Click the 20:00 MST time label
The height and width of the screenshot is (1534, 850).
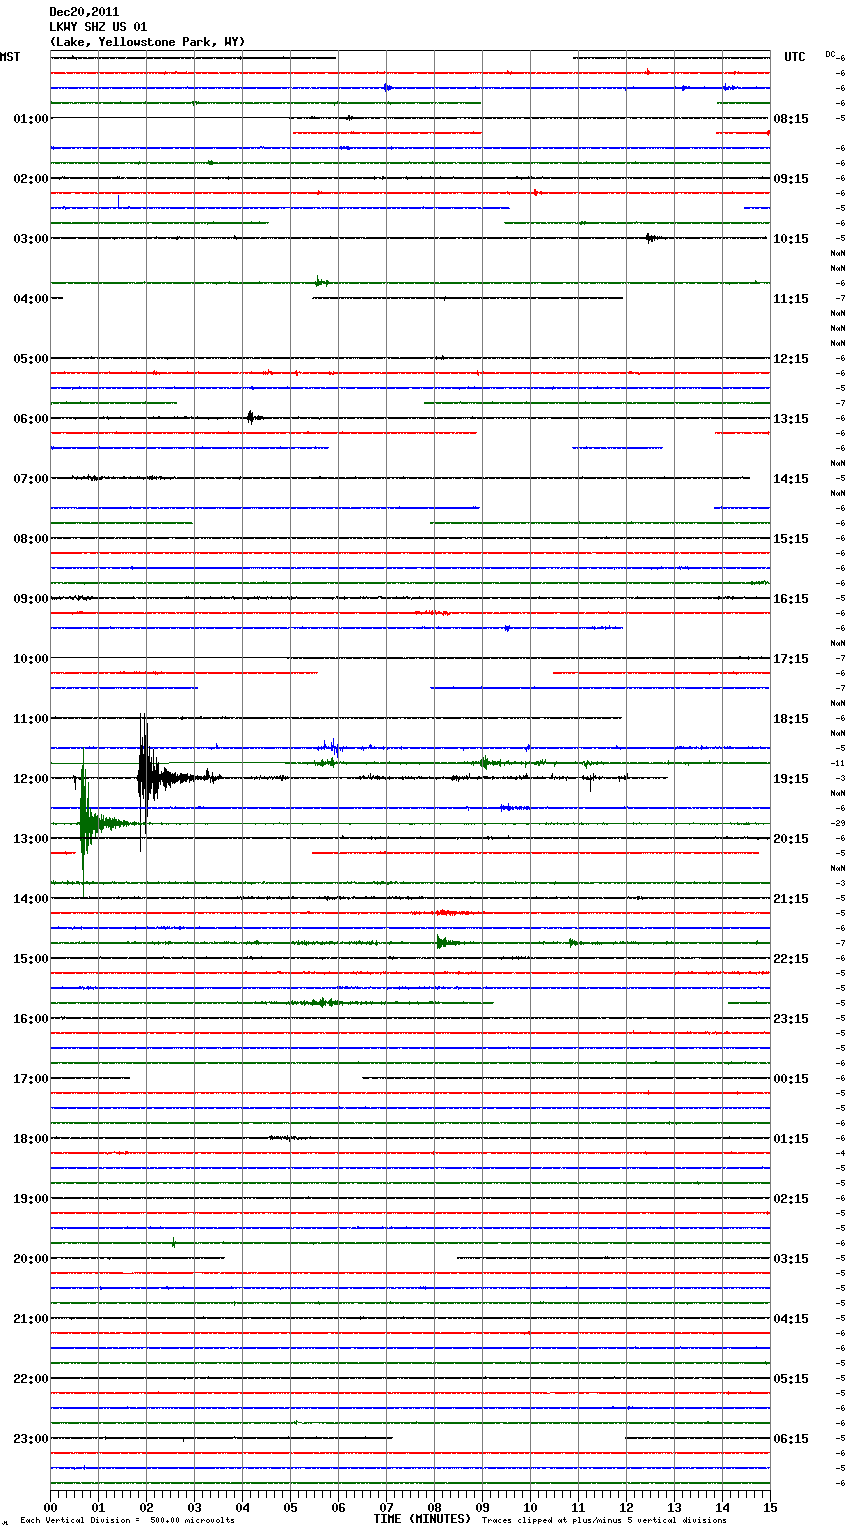(x=31, y=1259)
